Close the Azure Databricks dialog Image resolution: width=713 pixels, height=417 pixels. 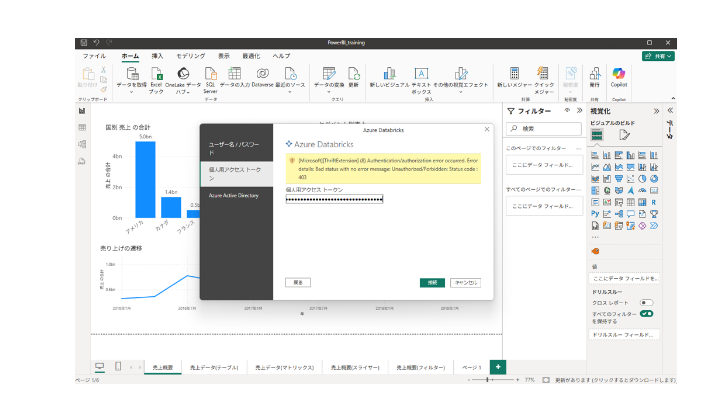tap(487, 129)
